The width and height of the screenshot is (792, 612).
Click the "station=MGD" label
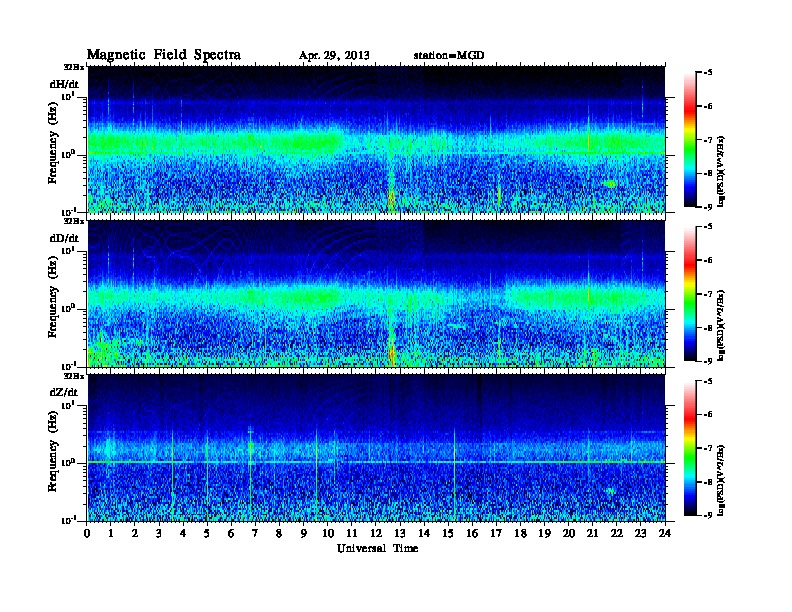[x=449, y=56]
